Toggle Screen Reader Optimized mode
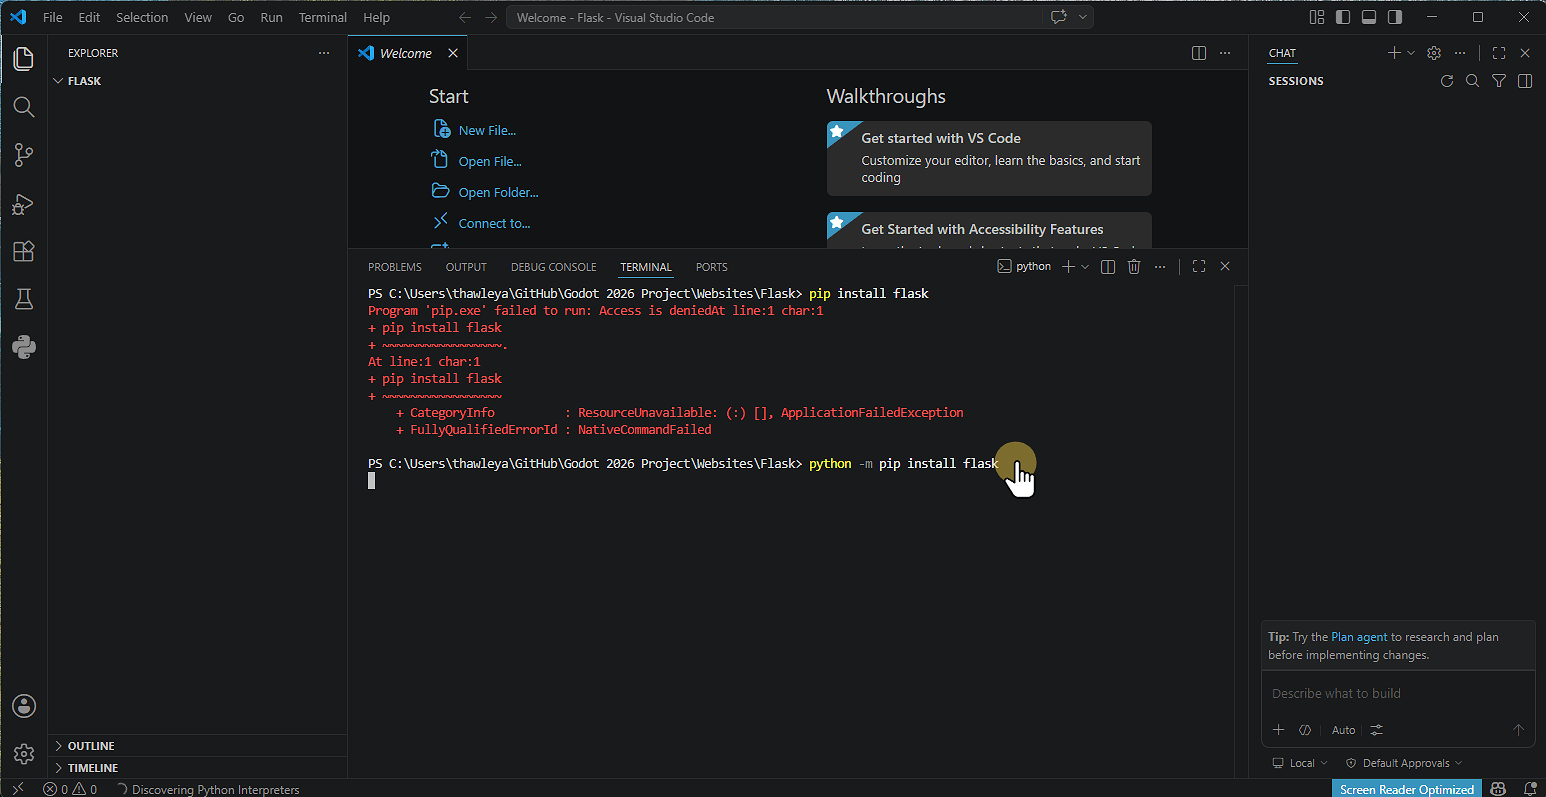 click(1407, 789)
